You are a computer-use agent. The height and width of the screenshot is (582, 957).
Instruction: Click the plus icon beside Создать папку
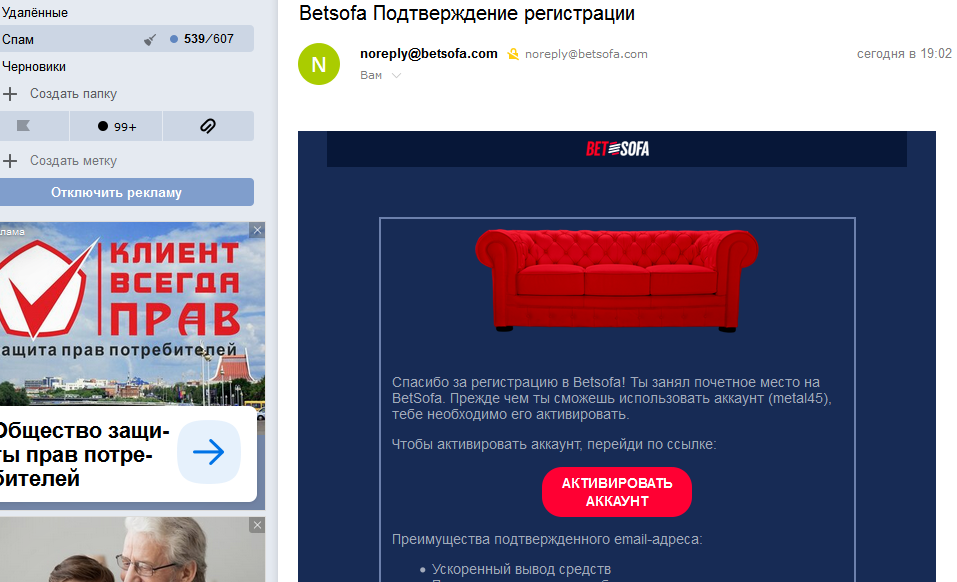click(10, 94)
